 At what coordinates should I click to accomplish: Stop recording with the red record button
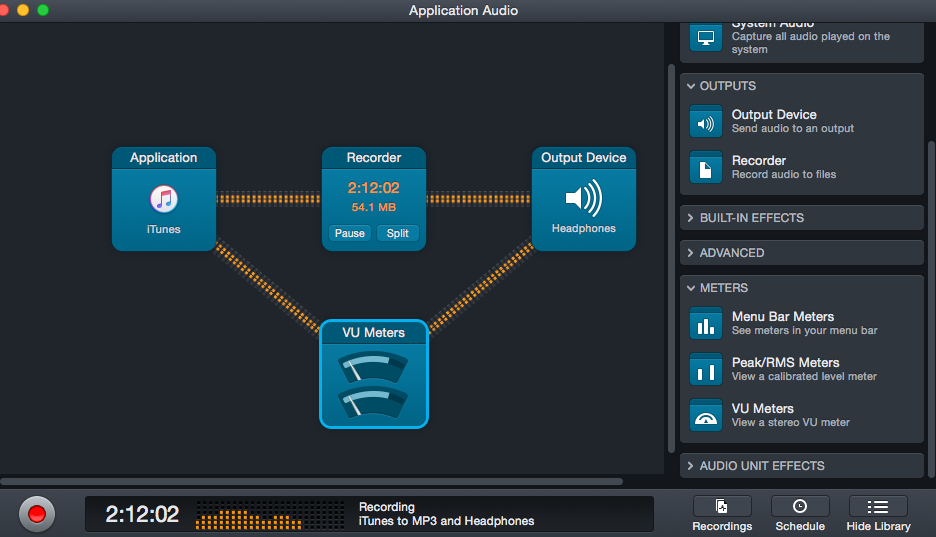pos(37,514)
